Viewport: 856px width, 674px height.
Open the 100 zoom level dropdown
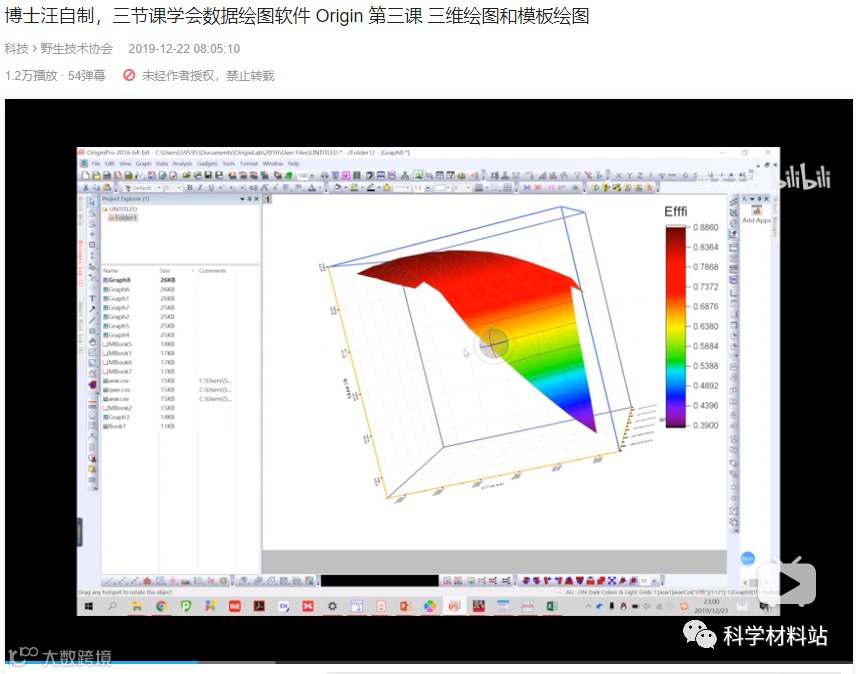[x=312, y=176]
